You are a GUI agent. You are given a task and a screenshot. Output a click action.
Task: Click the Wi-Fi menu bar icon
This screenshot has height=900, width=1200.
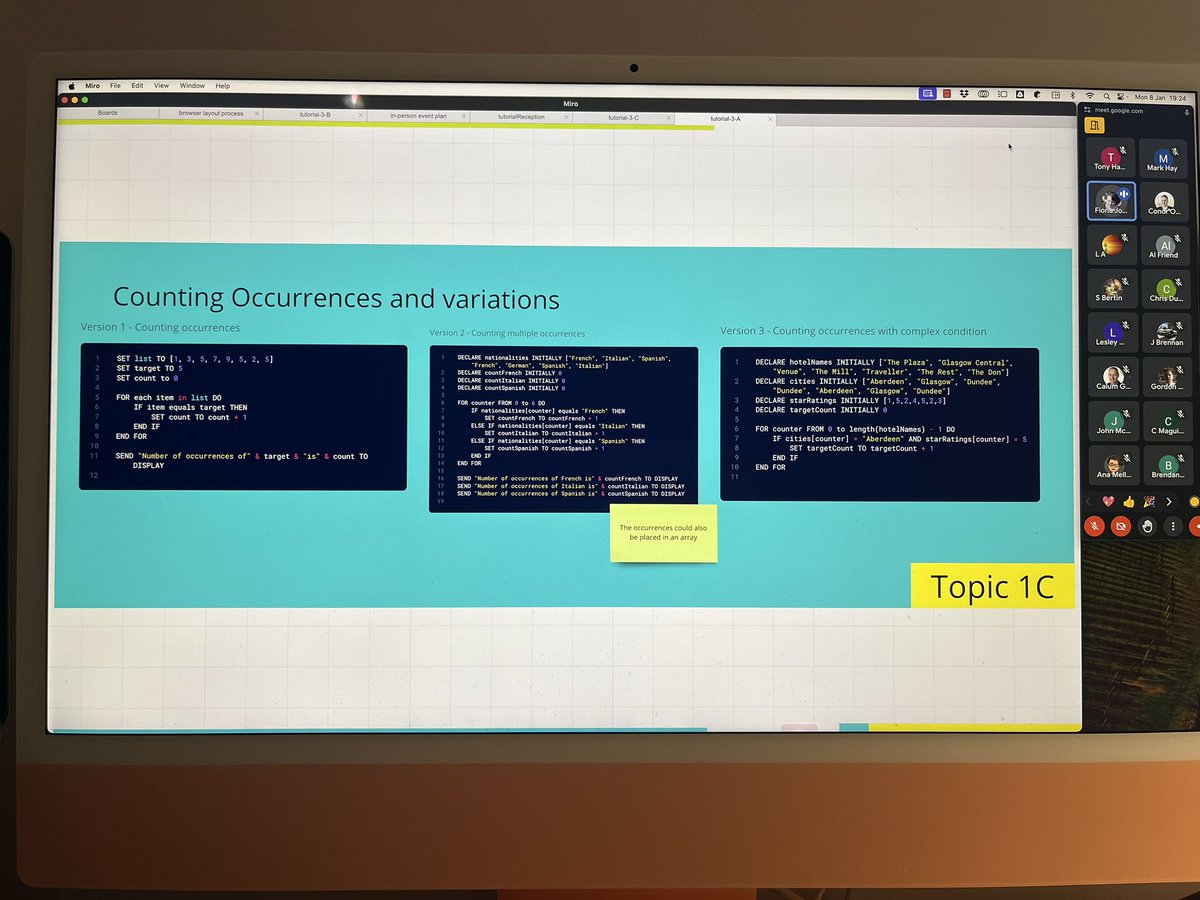1089,94
